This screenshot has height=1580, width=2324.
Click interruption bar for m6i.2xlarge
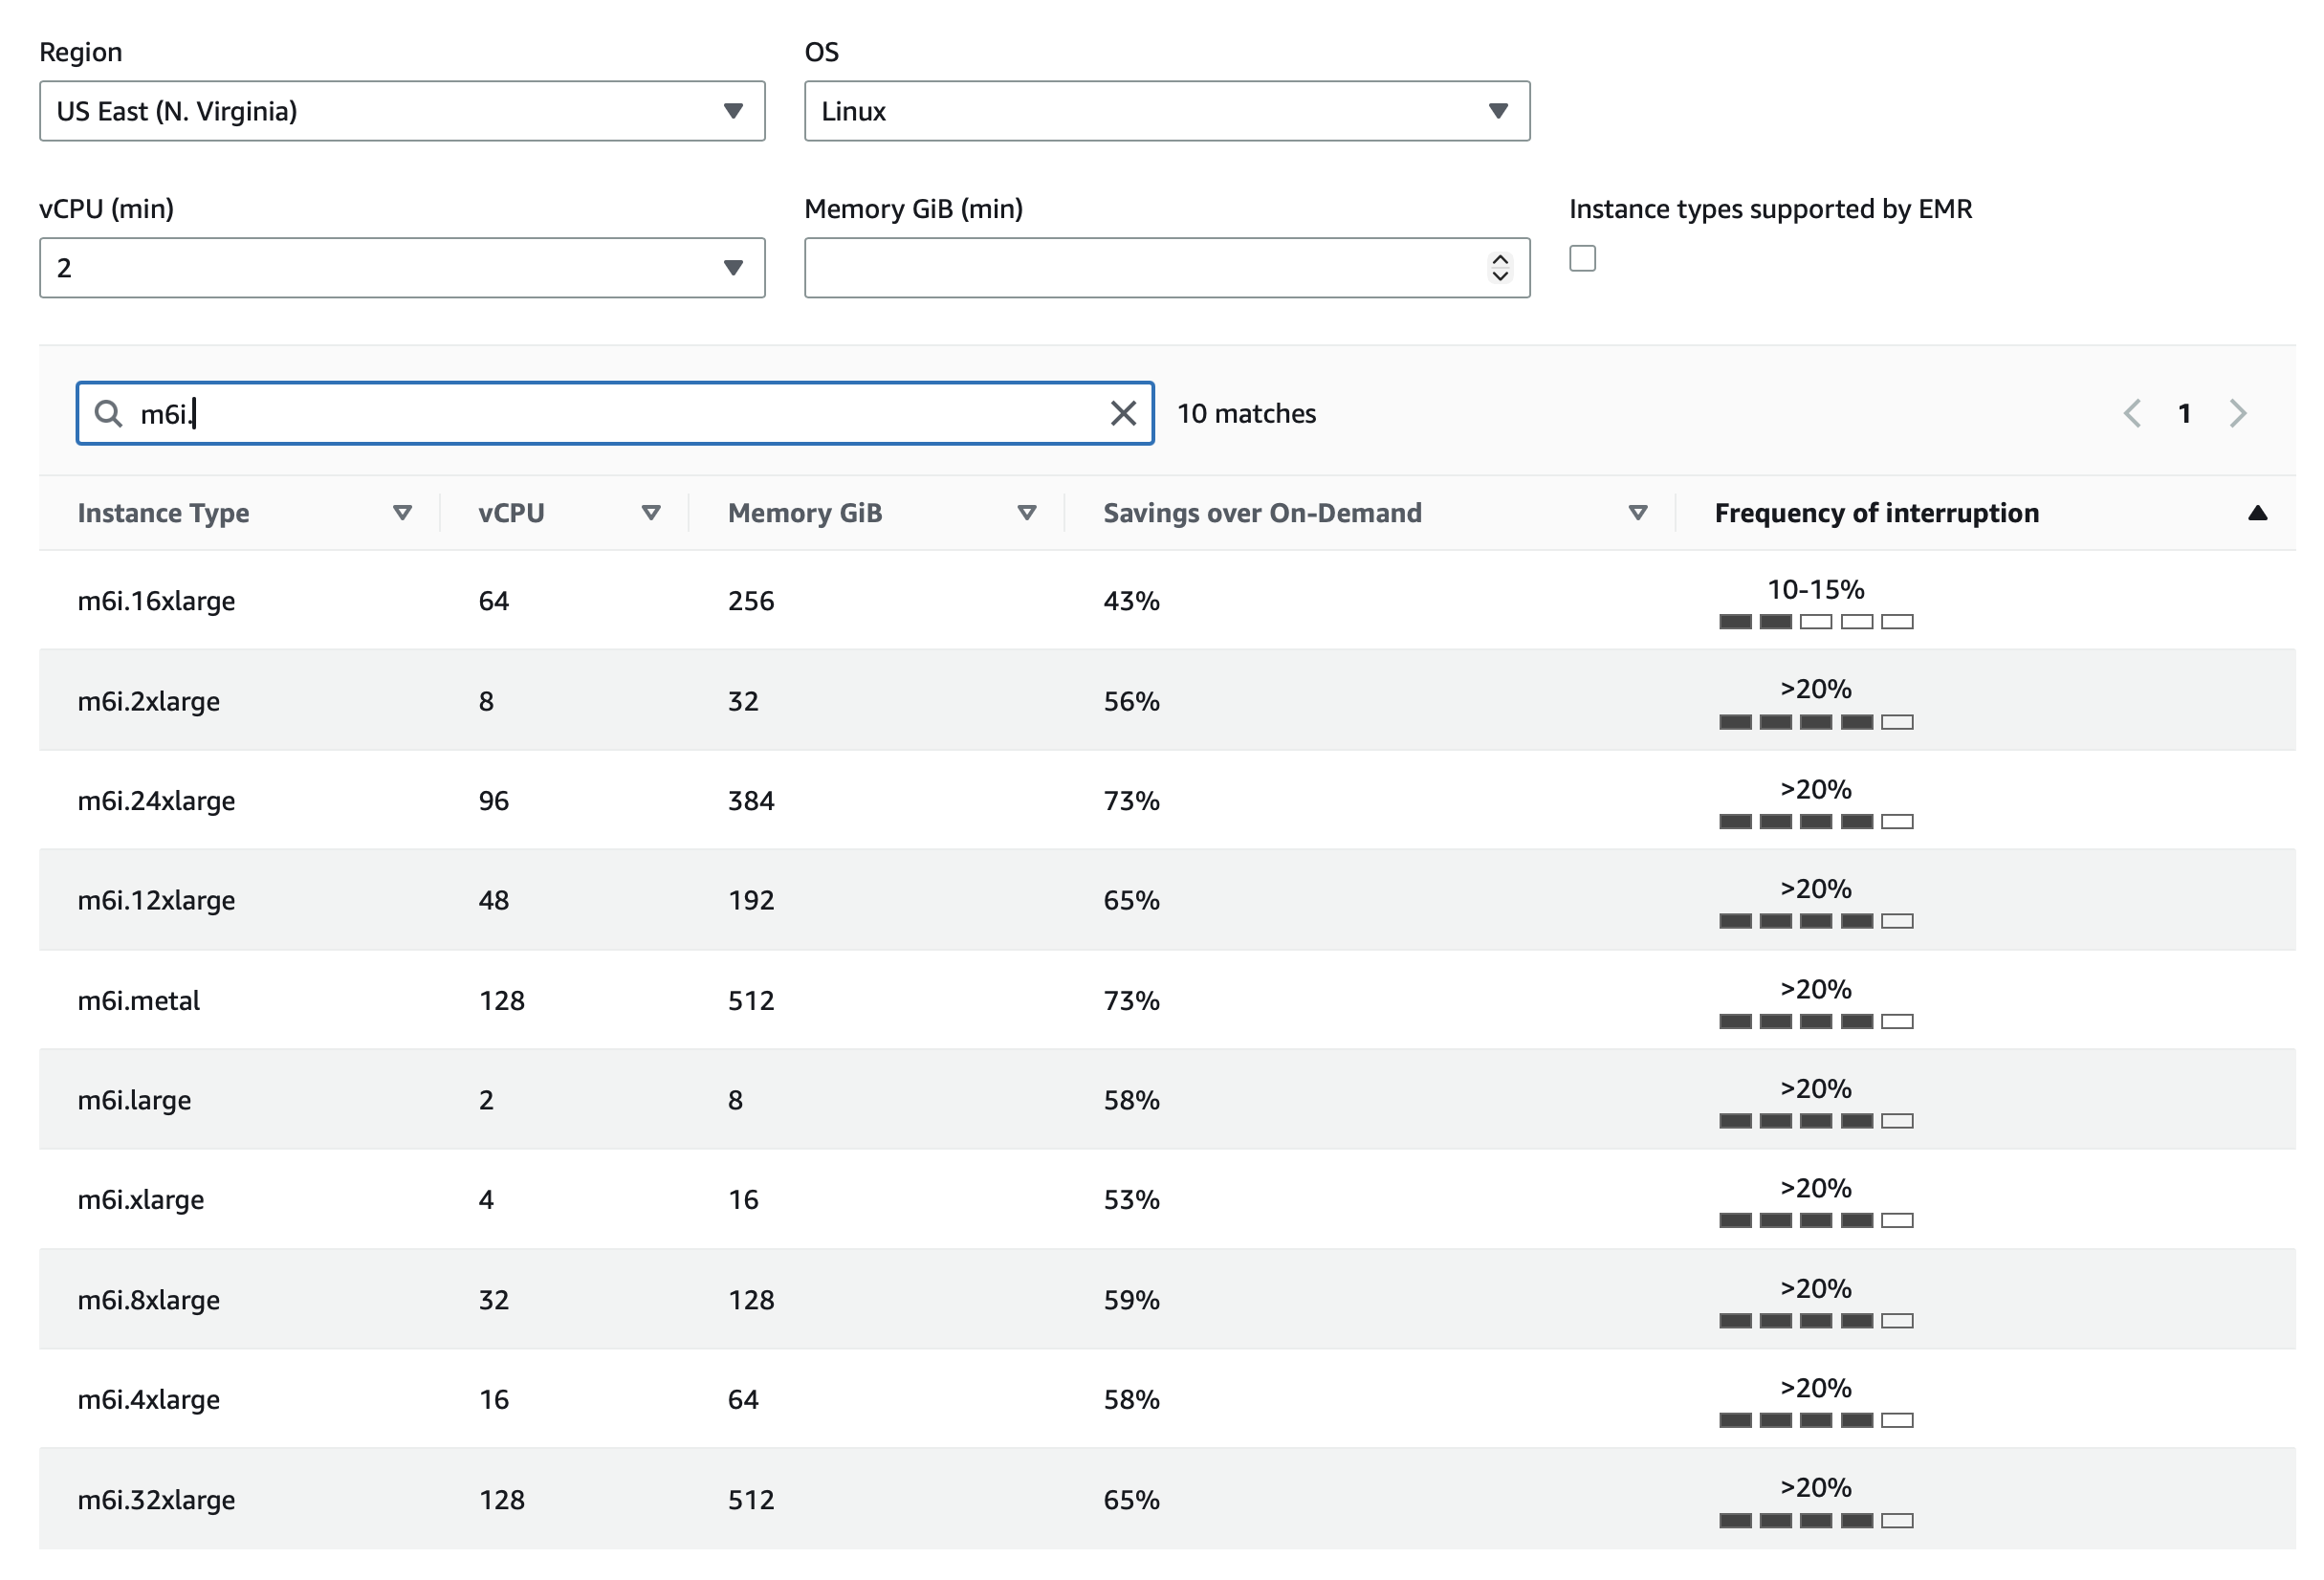pyautogui.click(x=1815, y=722)
